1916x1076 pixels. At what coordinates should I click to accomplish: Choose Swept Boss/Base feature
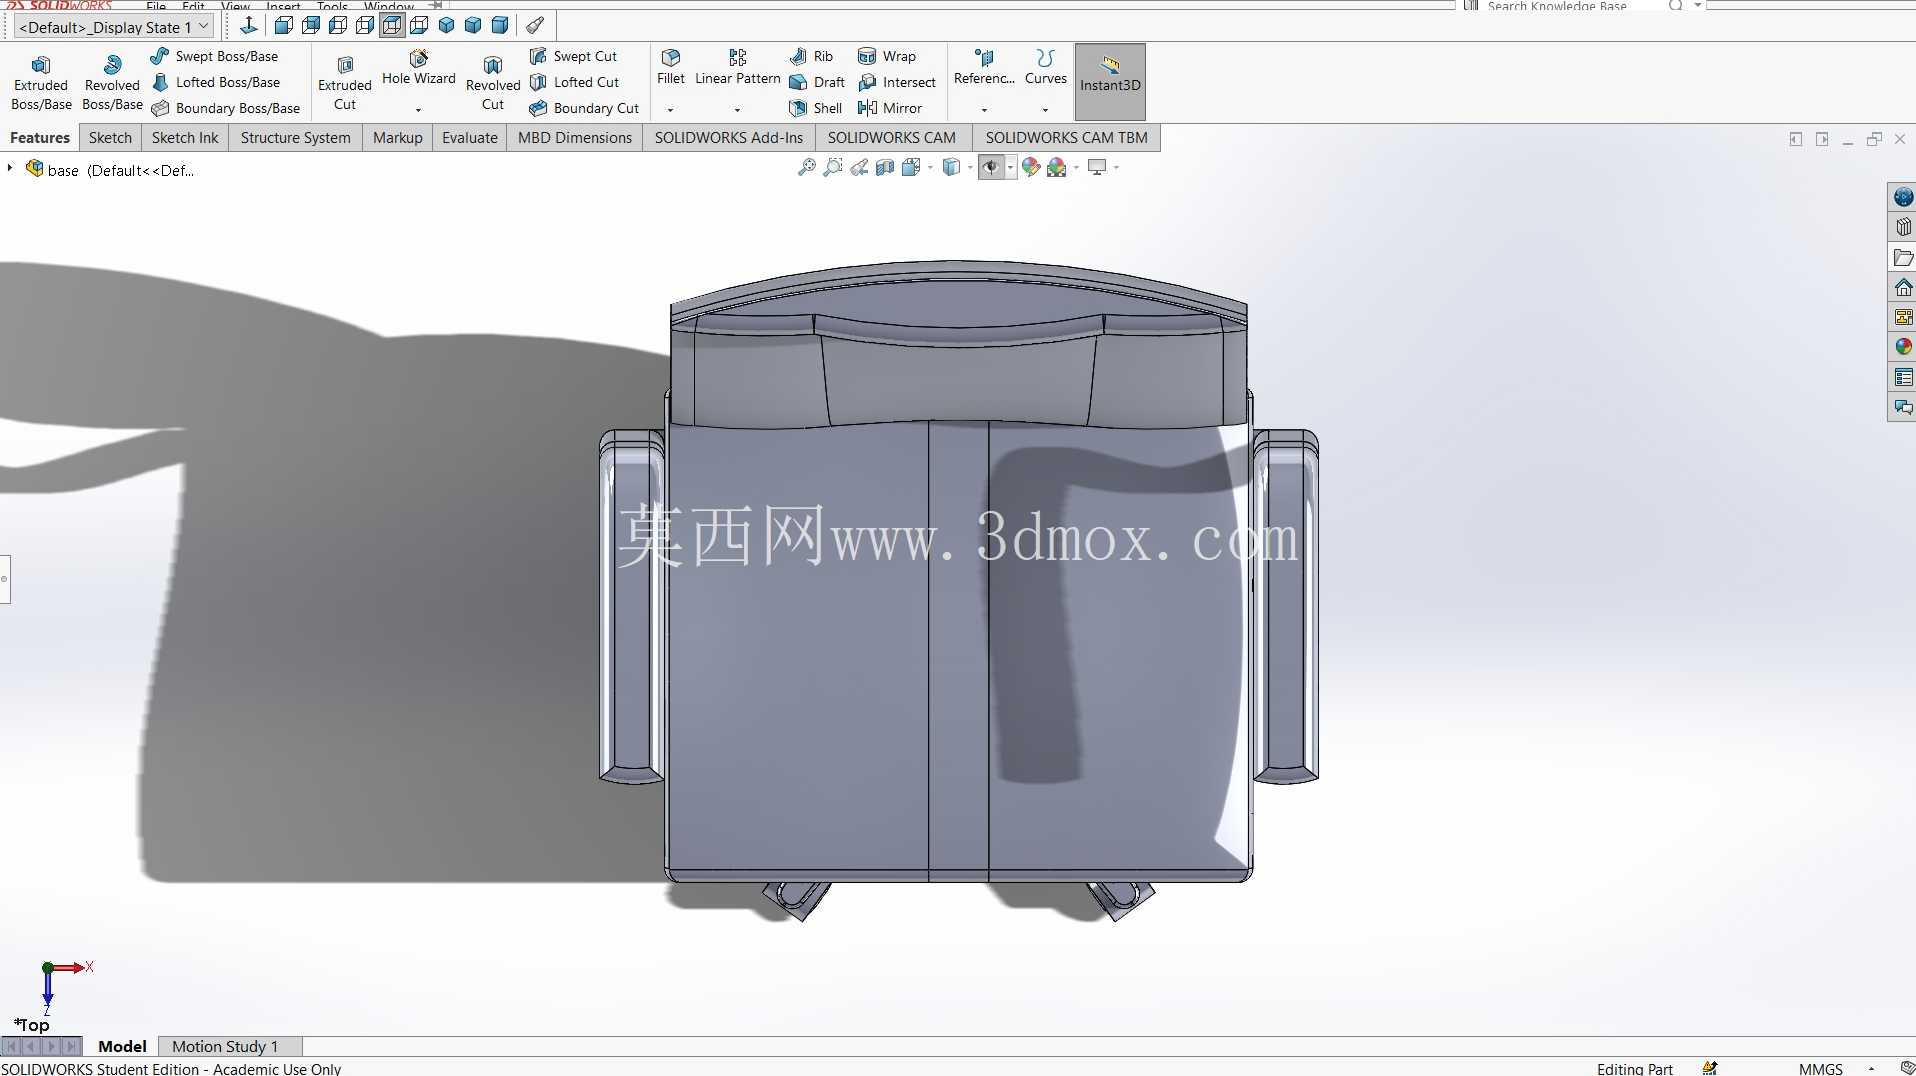tap(214, 56)
